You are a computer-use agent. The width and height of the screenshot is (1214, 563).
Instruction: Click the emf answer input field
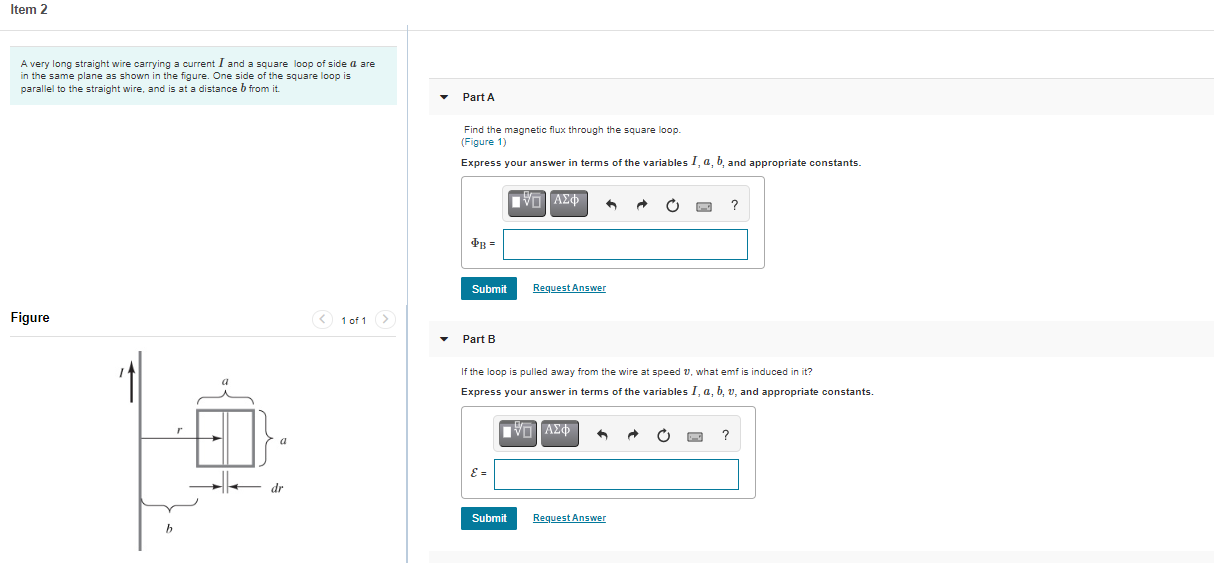pos(616,474)
